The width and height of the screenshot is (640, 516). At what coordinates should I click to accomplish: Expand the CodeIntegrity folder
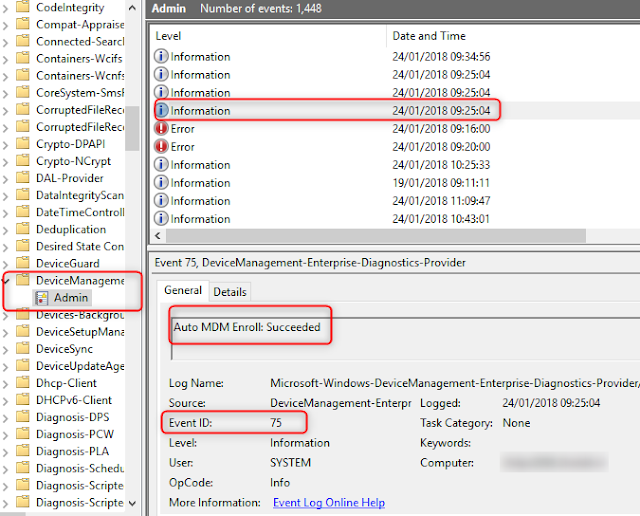[5, 8]
